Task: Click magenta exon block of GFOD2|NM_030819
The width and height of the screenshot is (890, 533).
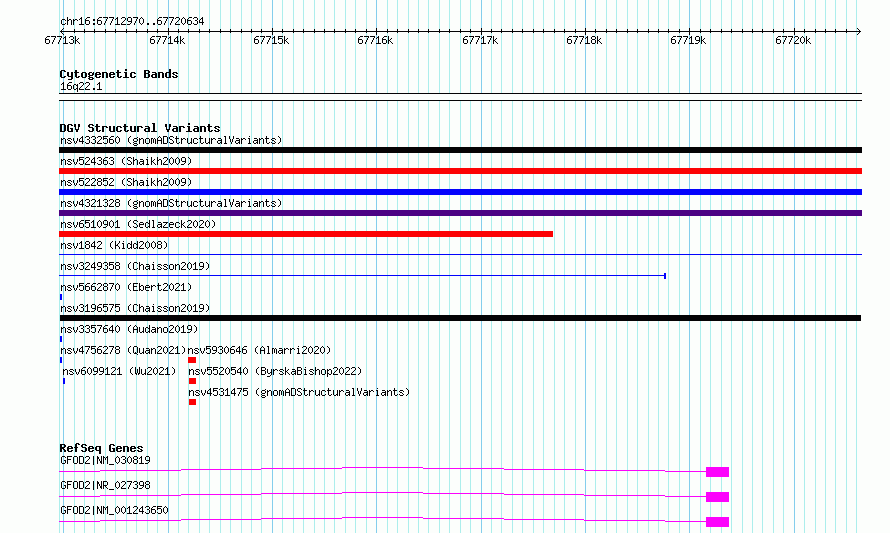Action: [717, 472]
